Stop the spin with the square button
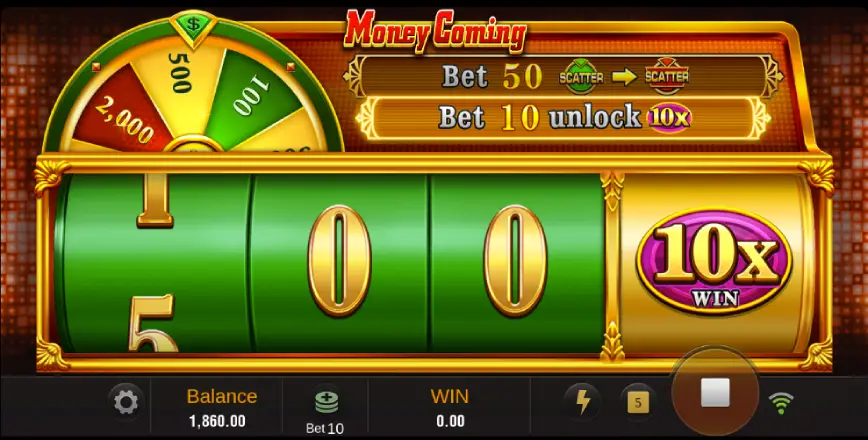Image resolution: width=868 pixels, height=440 pixels. point(715,393)
